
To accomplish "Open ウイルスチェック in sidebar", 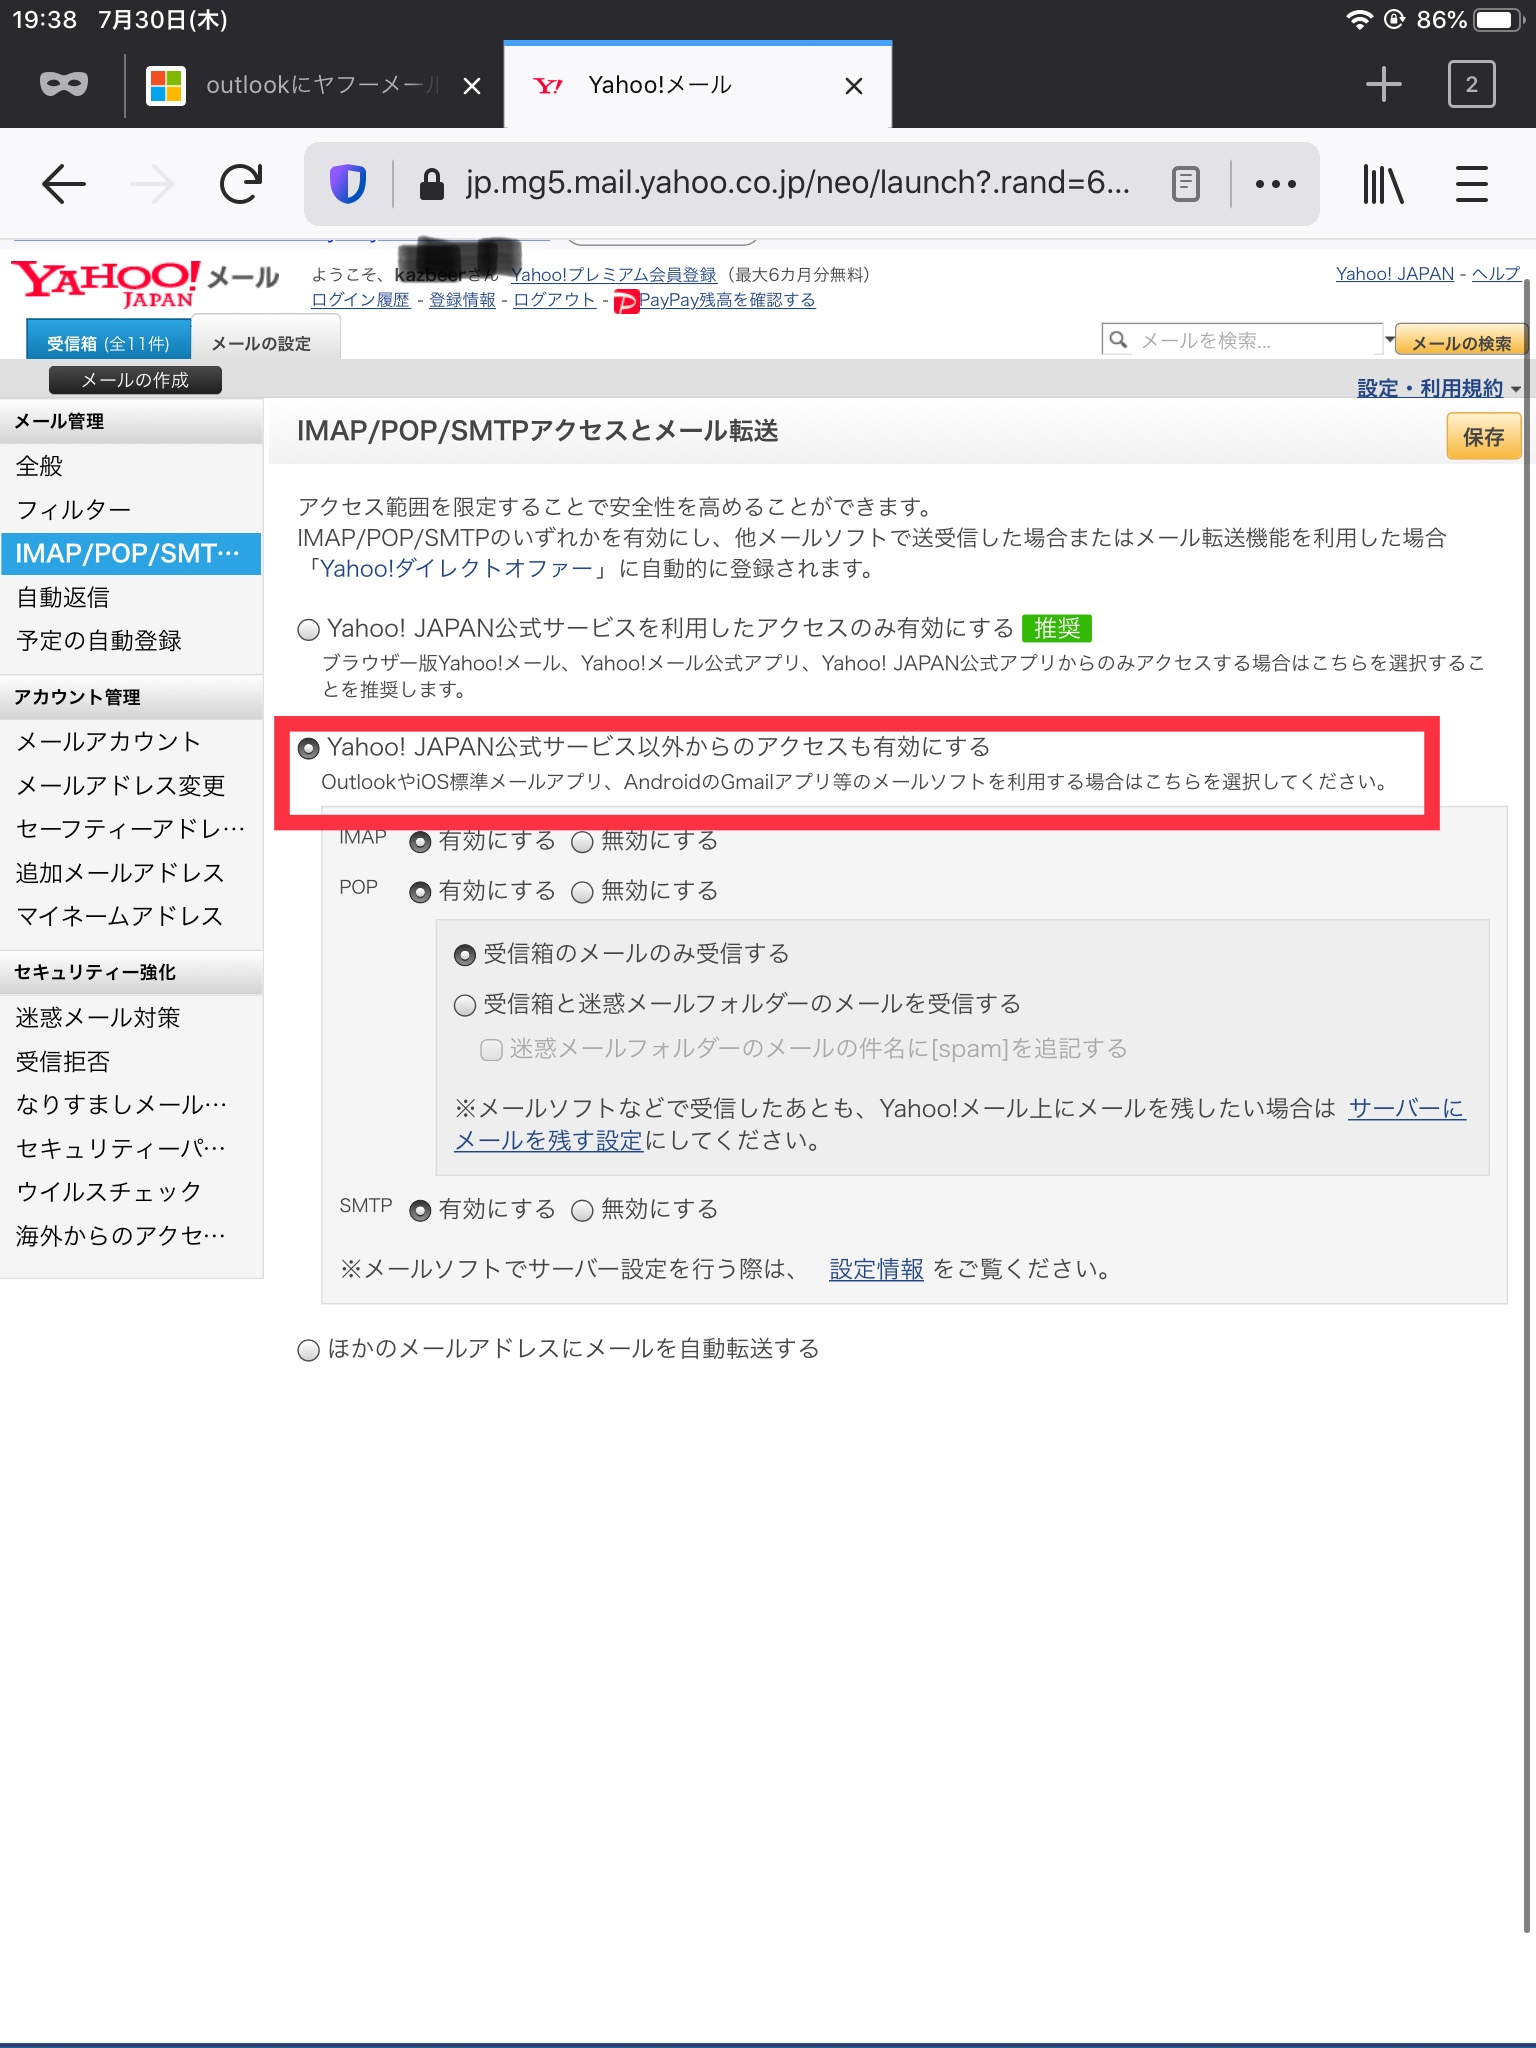I will 131,1192.
